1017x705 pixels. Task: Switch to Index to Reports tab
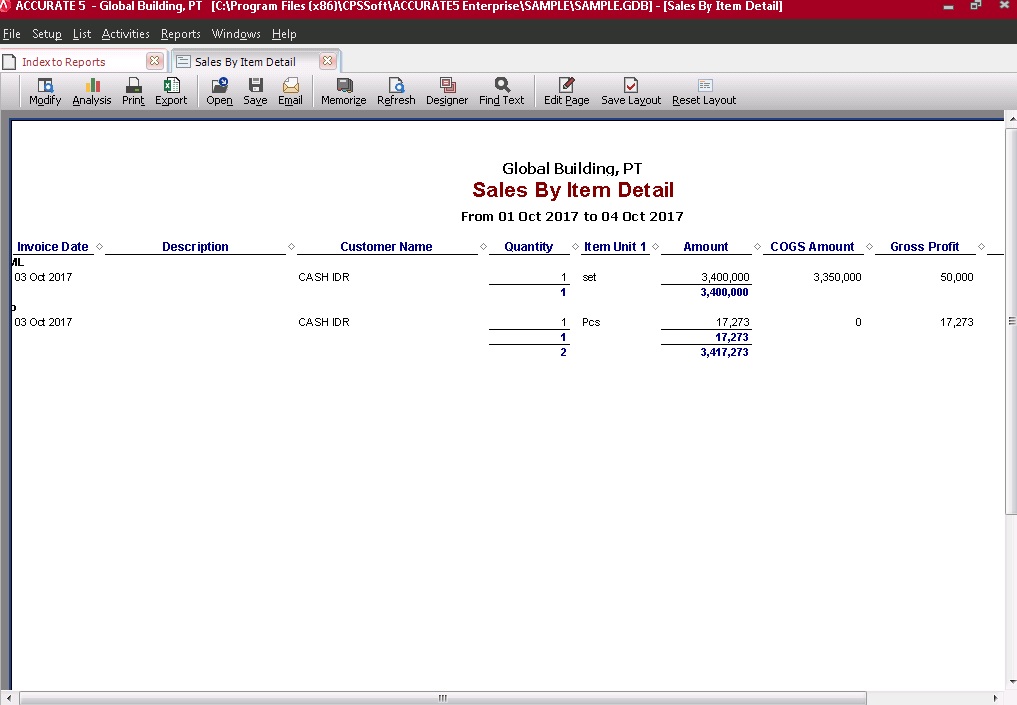coord(64,62)
